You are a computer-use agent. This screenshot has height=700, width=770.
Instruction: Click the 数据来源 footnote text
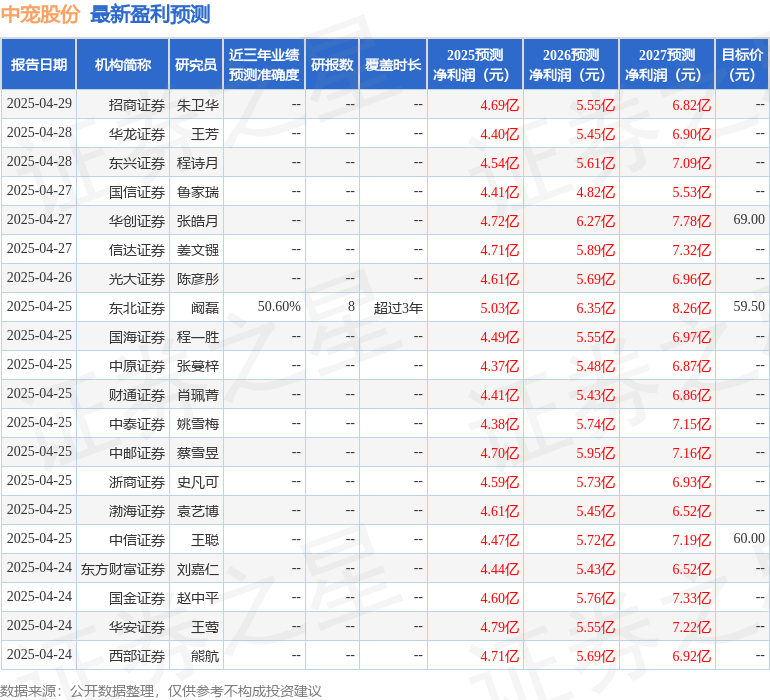point(161,691)
